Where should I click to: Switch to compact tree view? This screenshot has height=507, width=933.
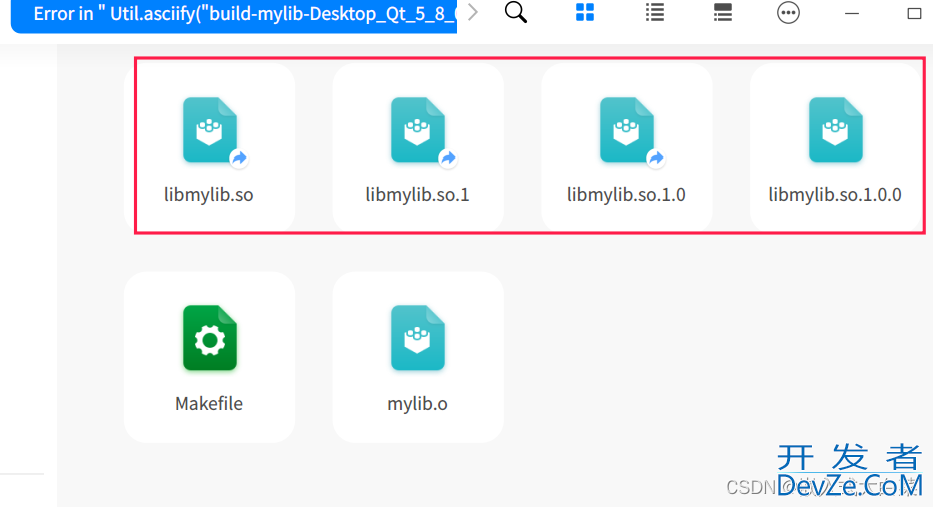pos(723,12)
